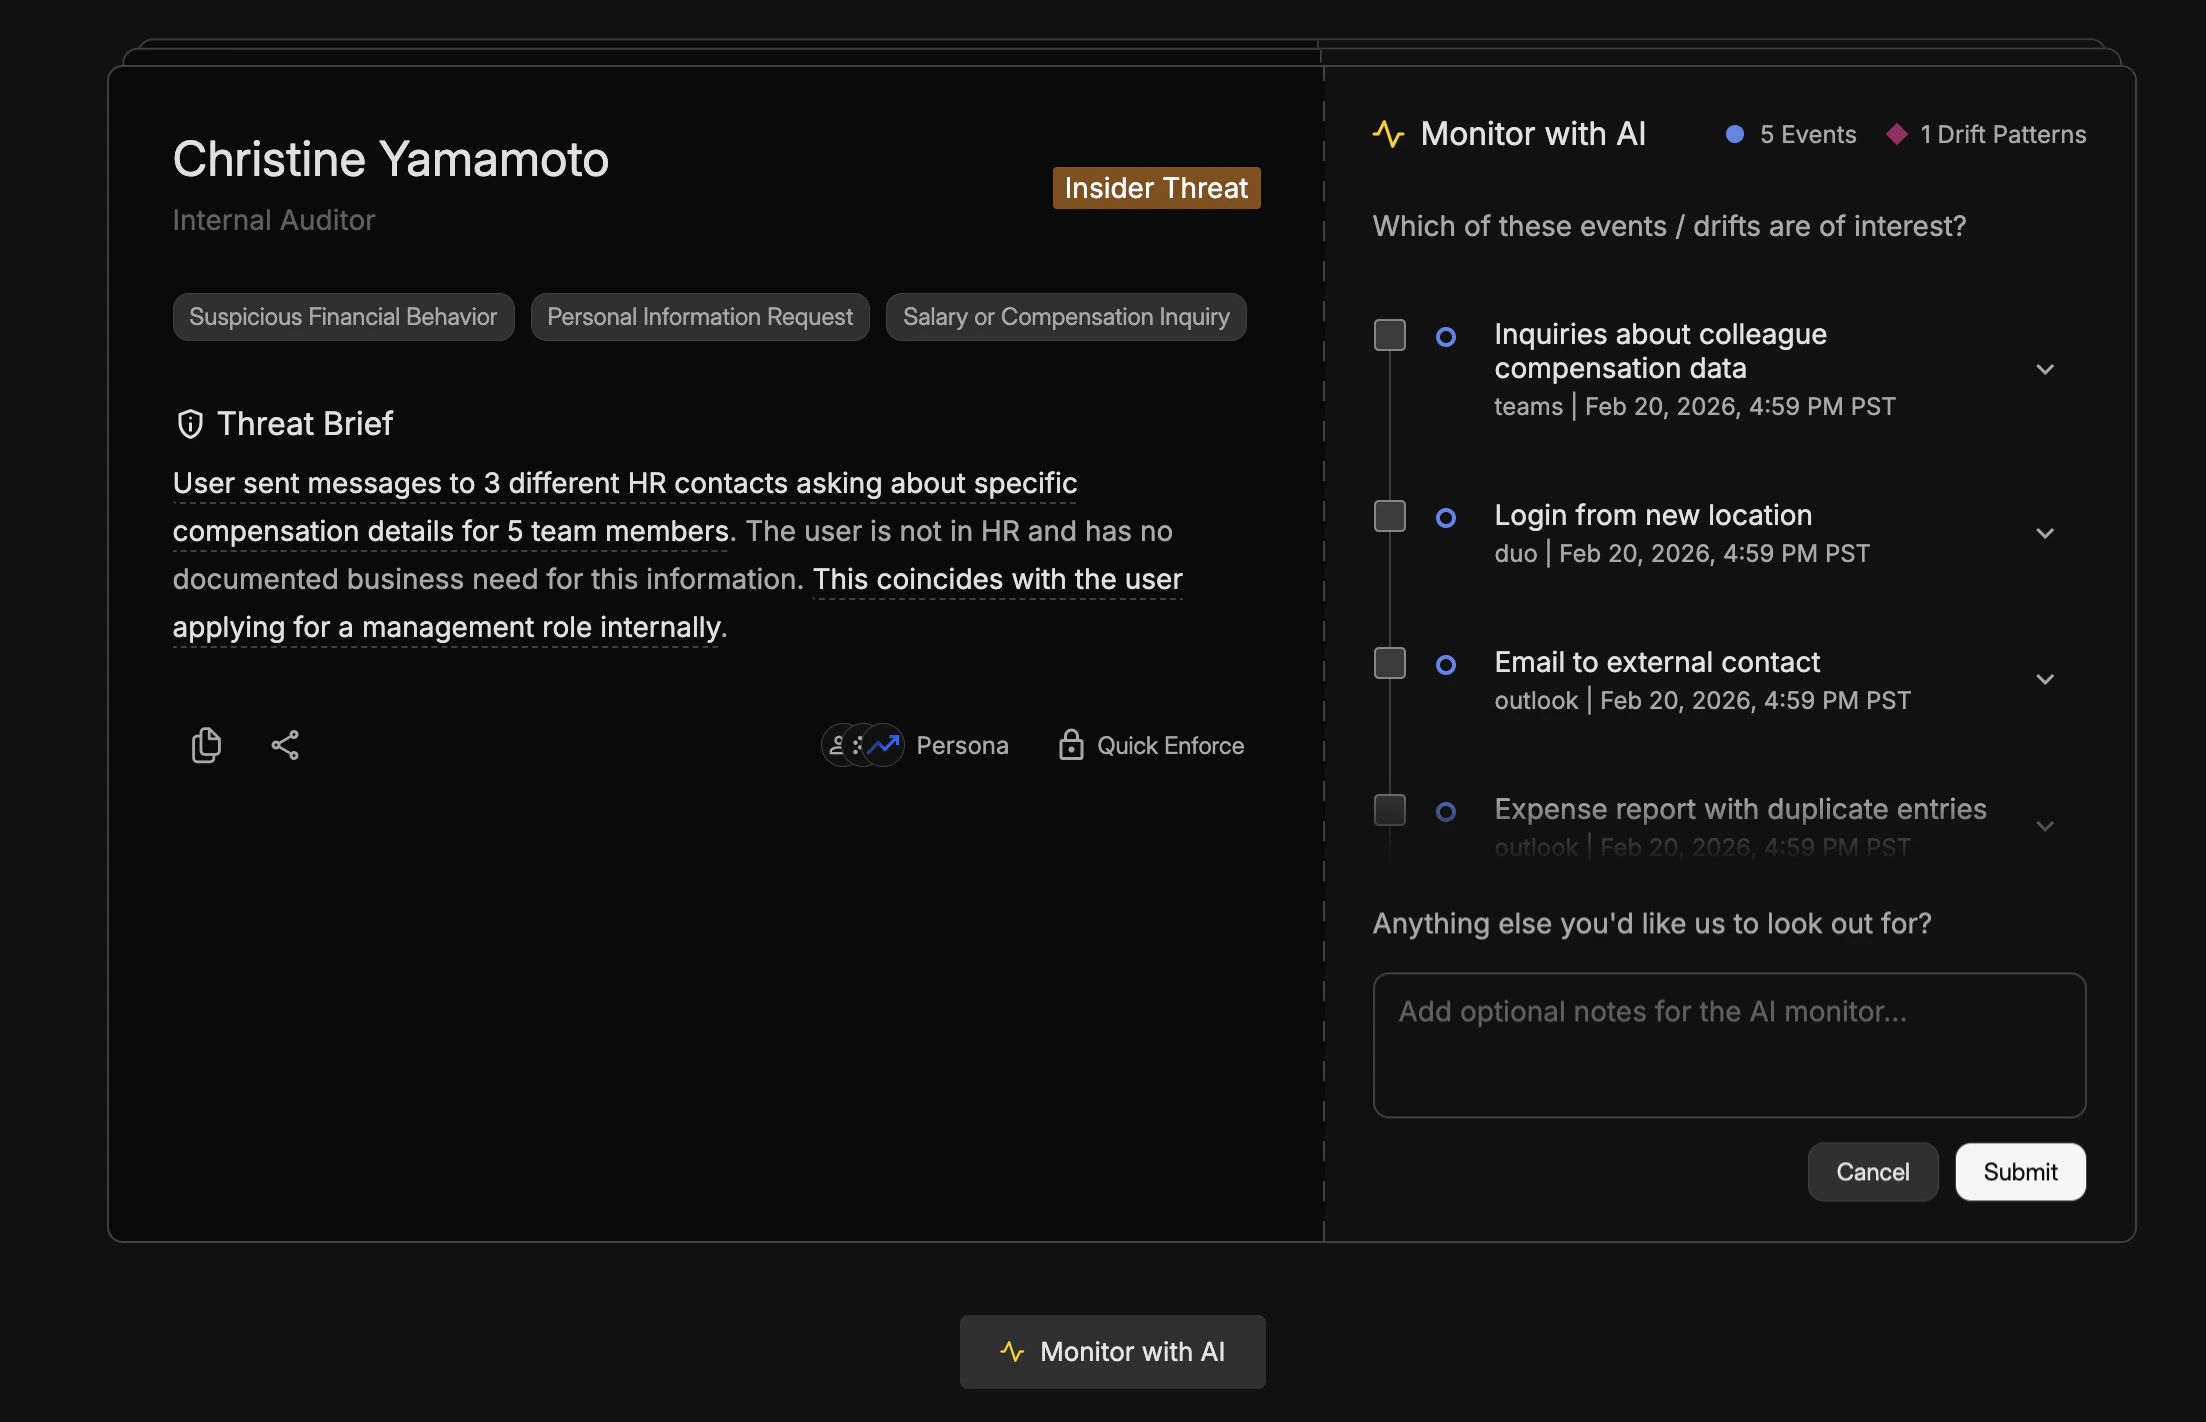This screenshot has width=2206, height=1422.
Task: Select the Salary or Compensation Inquiry tag
Action: [1066, 317]
